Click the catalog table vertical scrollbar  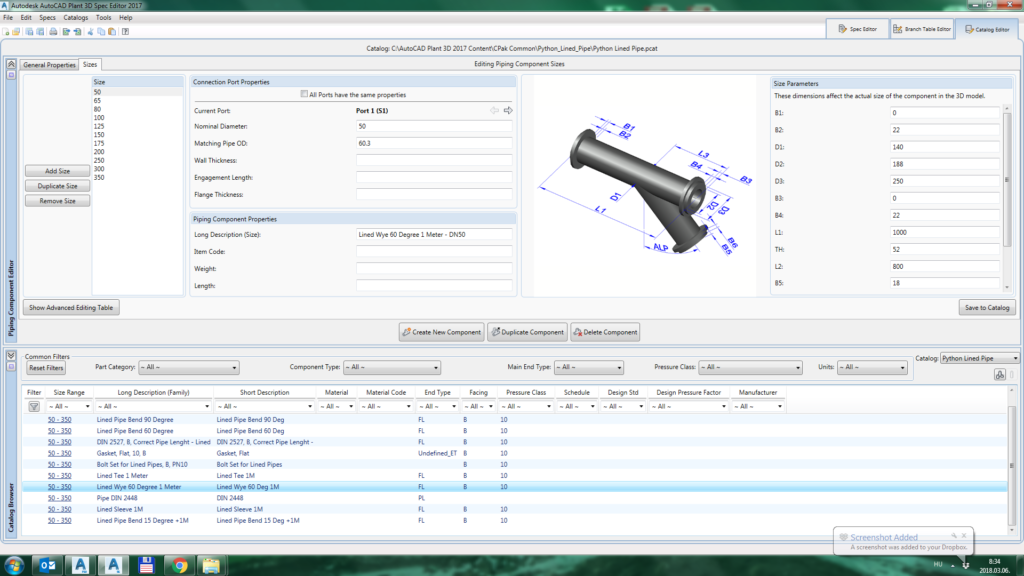pyautogui.click(x=1012, y=464)
